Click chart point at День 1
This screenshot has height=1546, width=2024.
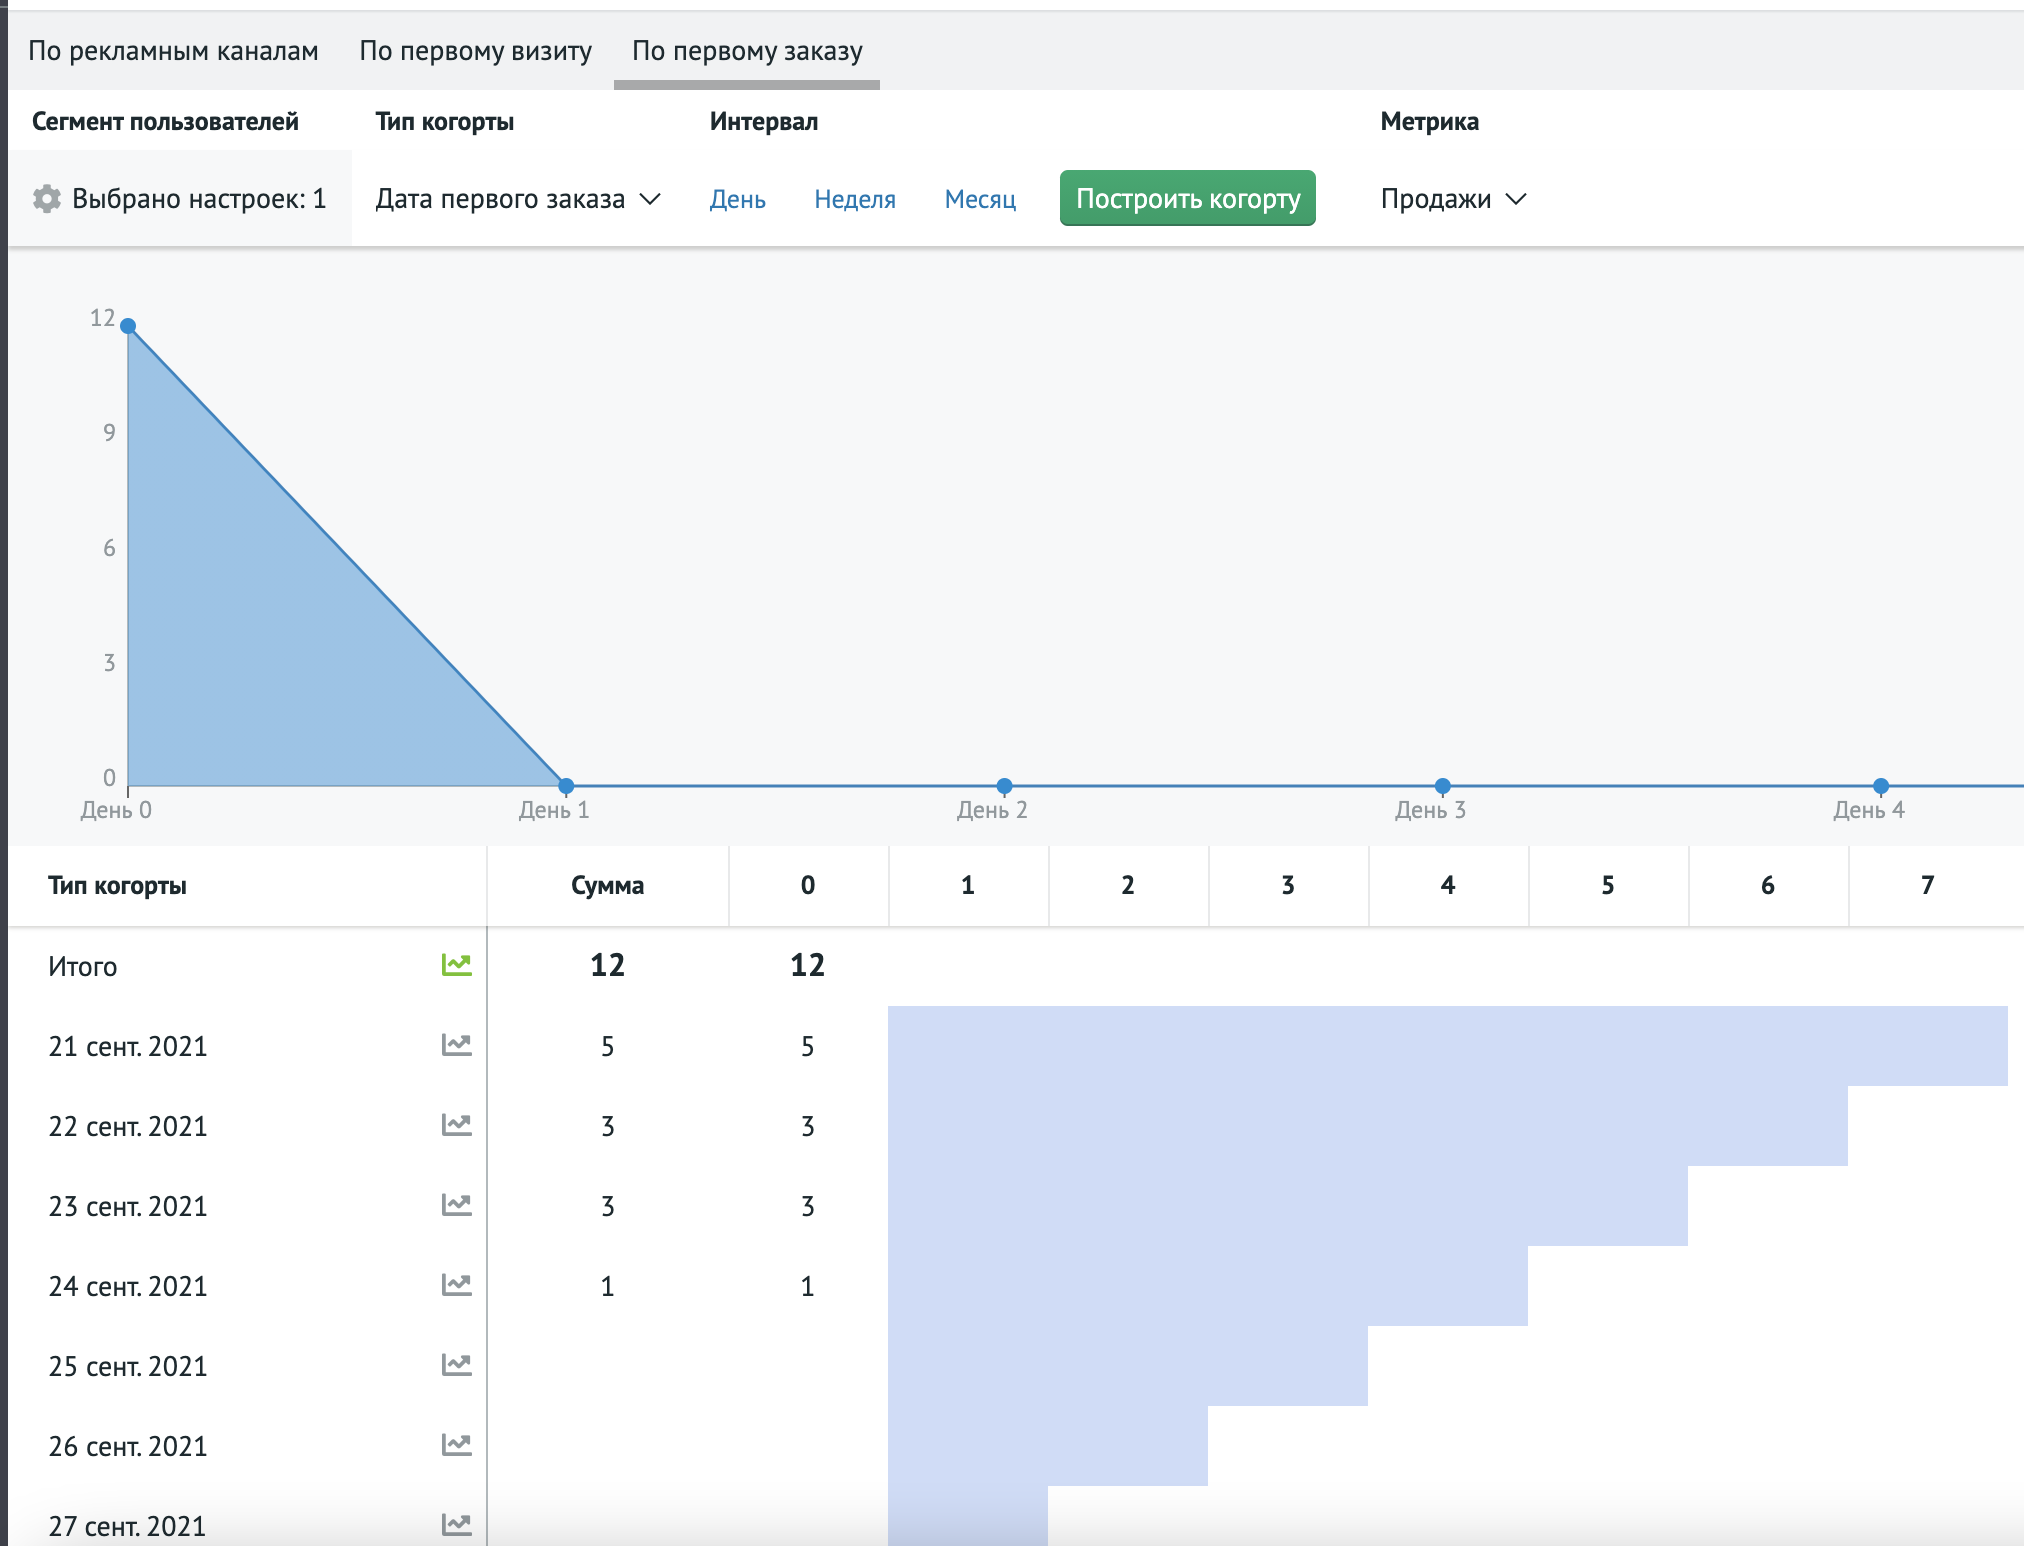[566, 786]
